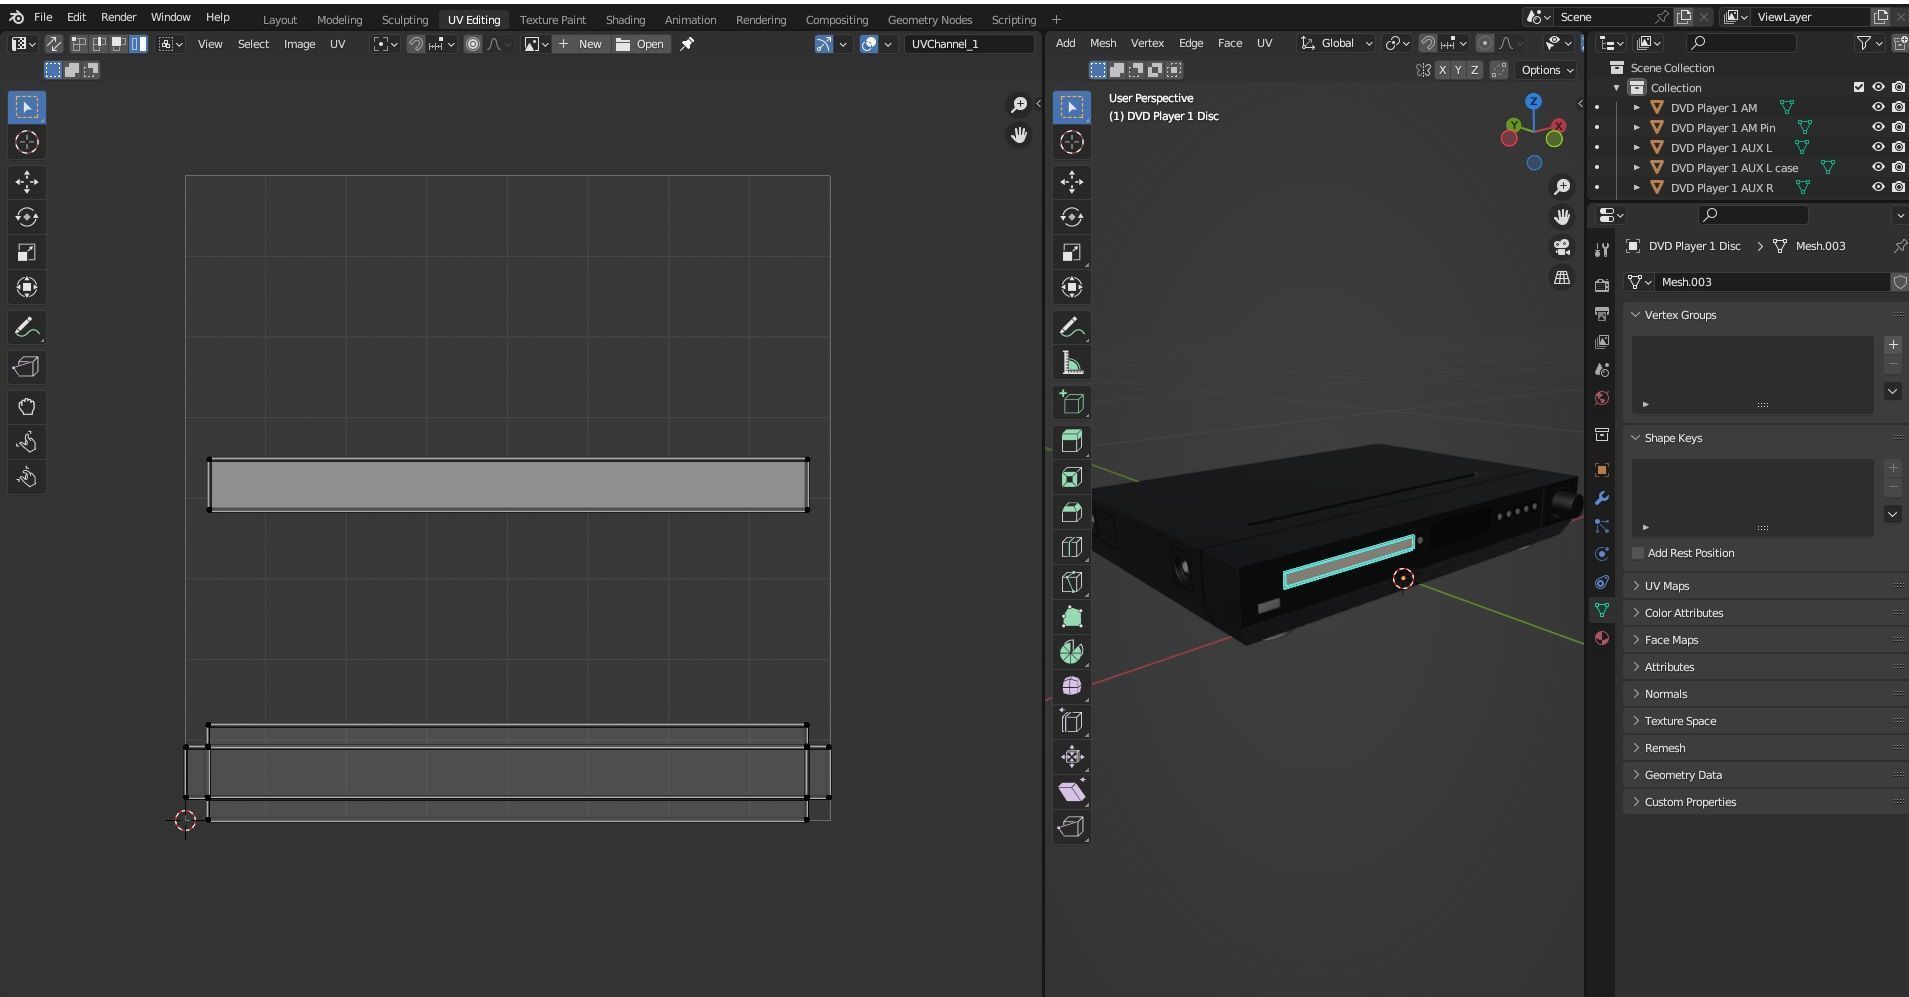The height and width of the screenshot is (997, 1909).
Task: Click the Open image button
Action: 640,44
